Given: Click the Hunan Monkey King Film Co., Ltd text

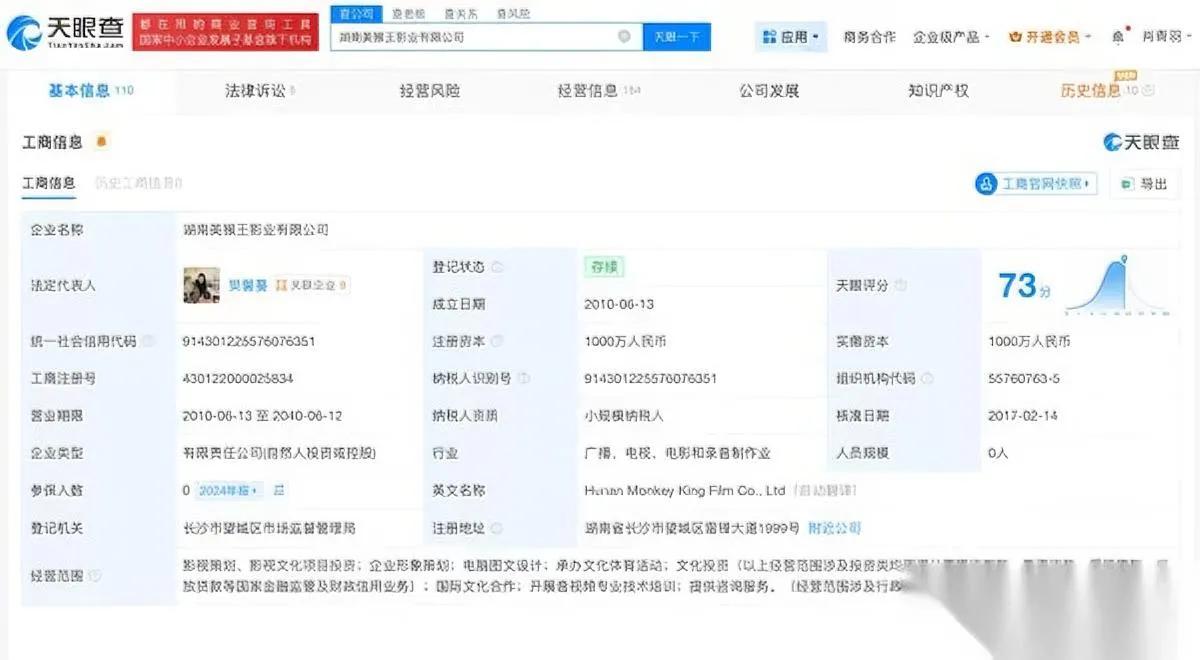Looking at the screenshot, I should [685, 490].
